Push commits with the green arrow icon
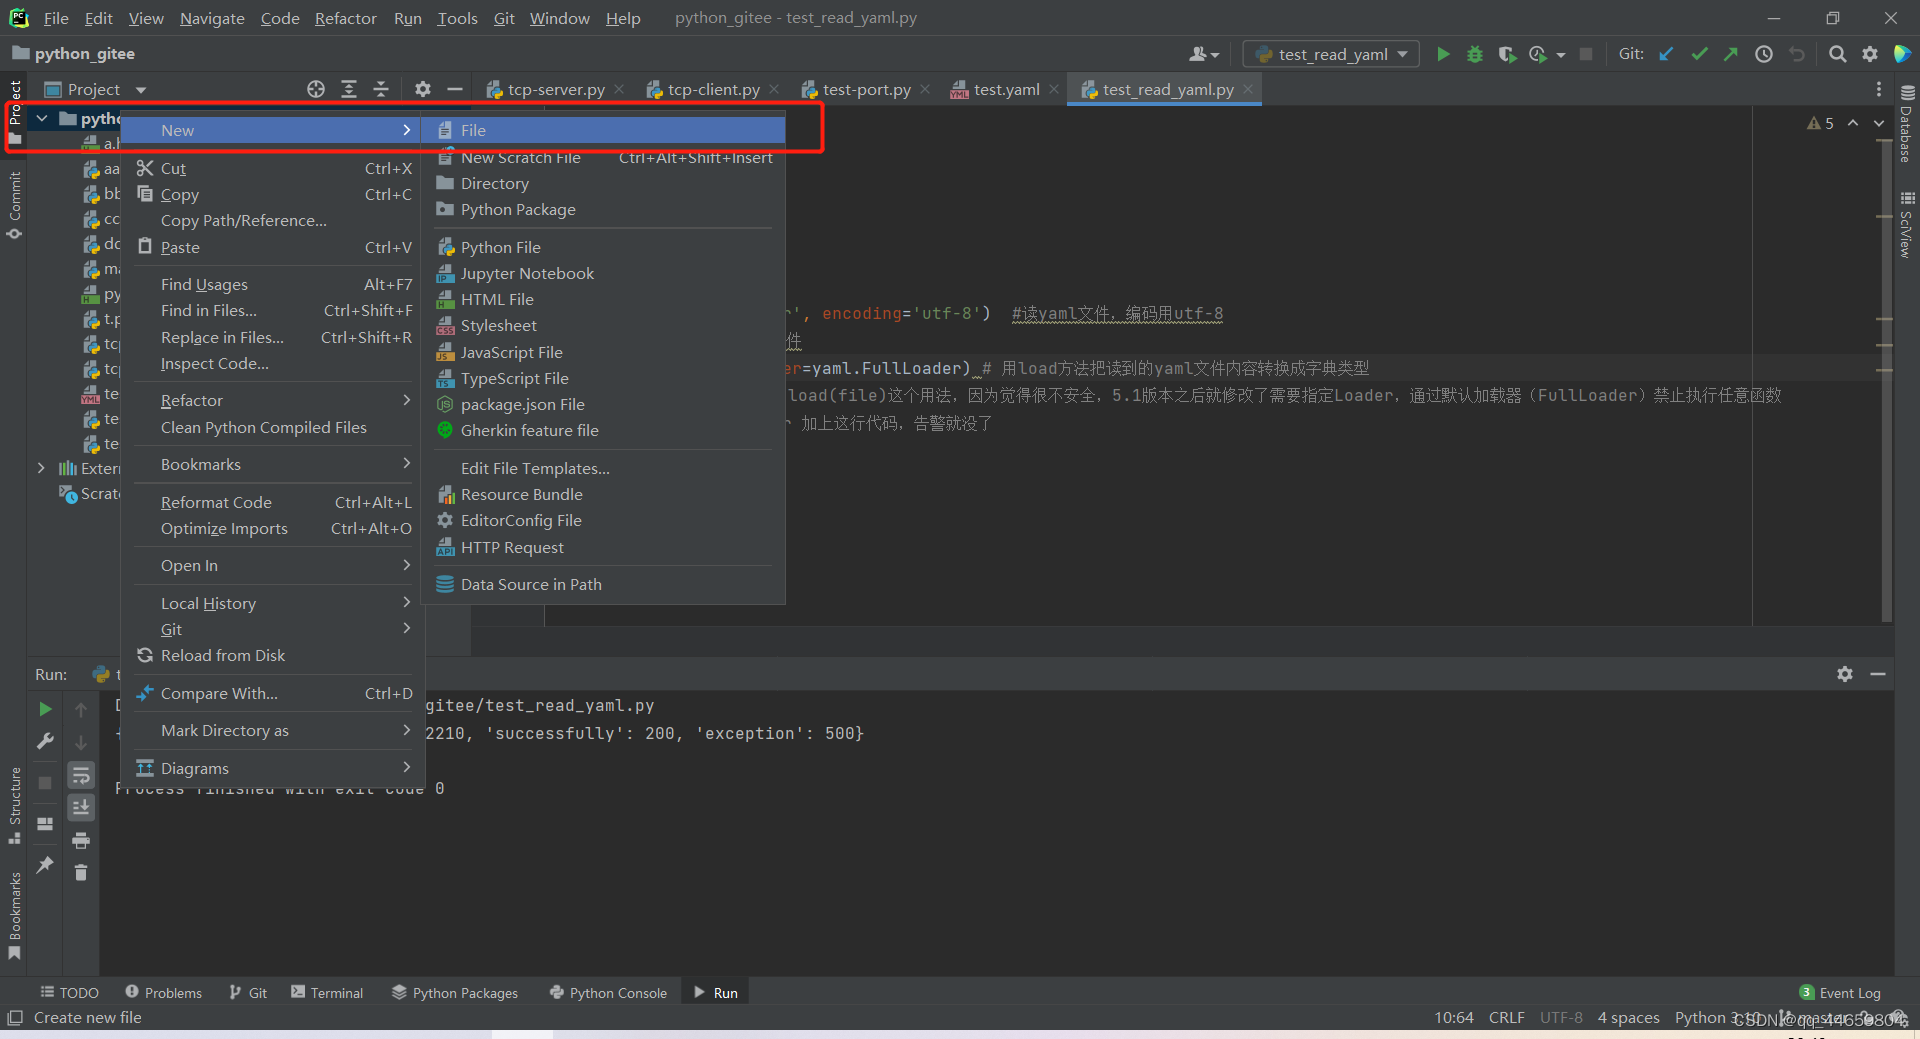1920x1039 pixels. coord(1730,54)
